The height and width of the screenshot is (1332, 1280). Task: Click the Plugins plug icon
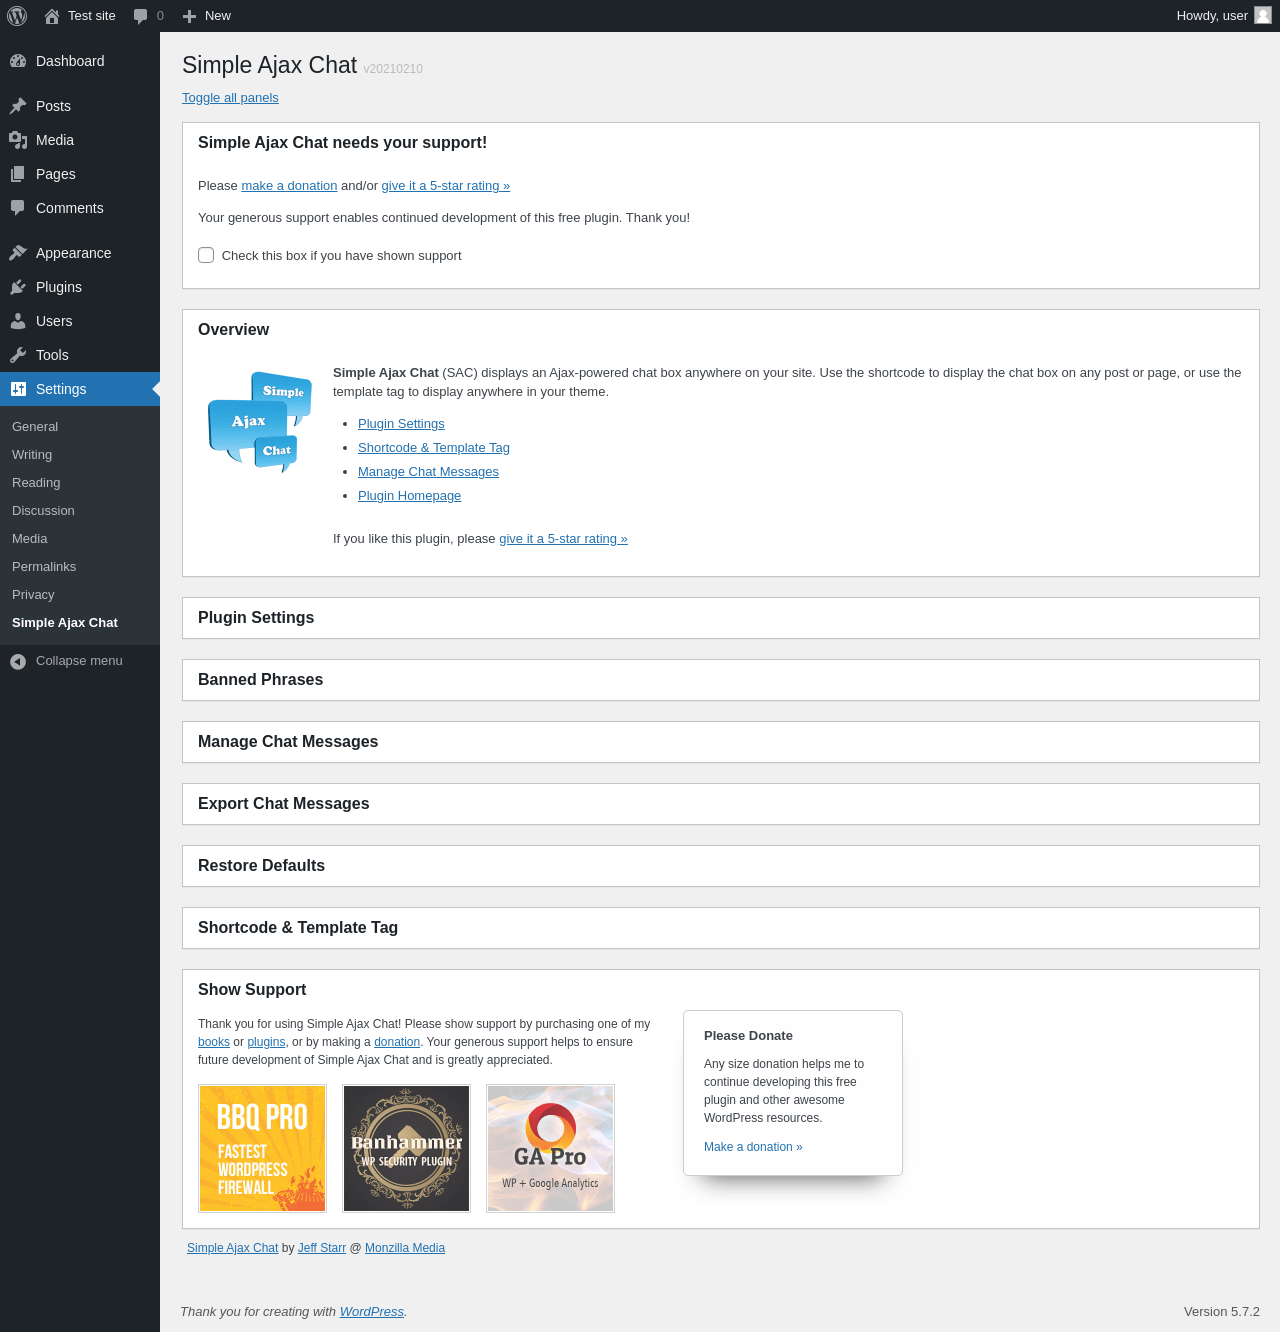tap(18, 287)
